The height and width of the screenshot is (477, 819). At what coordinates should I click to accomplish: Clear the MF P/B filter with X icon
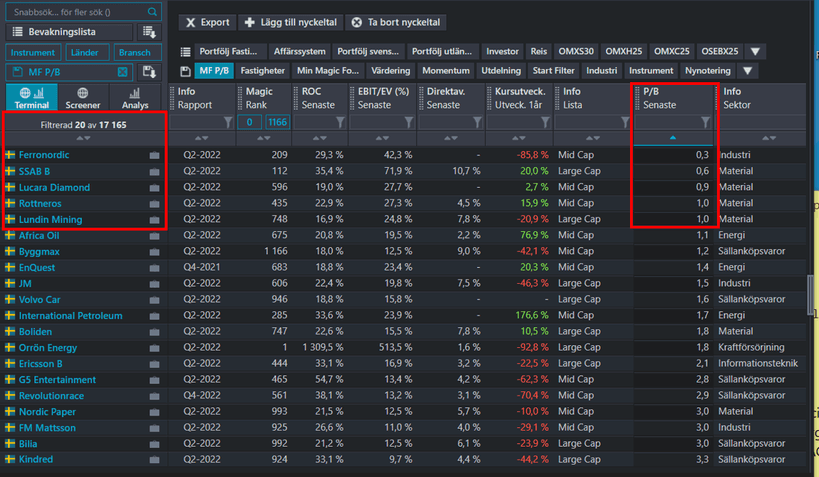coord(123,72)
